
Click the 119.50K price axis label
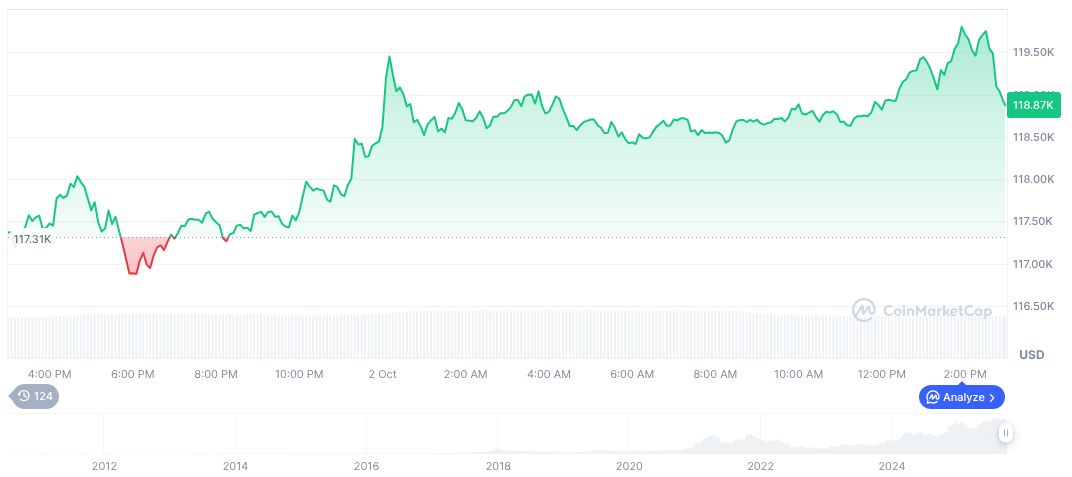tap(1033, 52)
